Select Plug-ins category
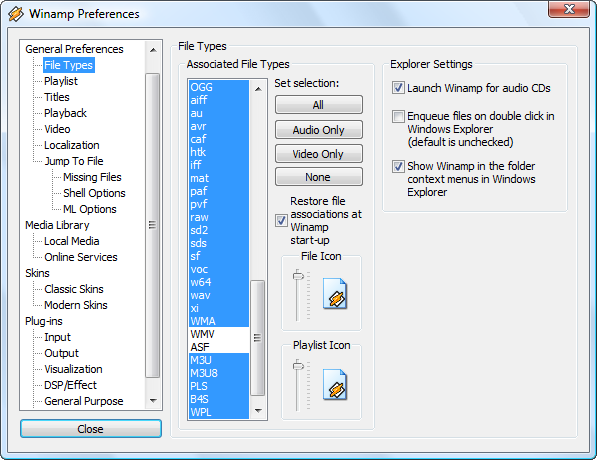This screenshot has height=460, width=597. 44,321
